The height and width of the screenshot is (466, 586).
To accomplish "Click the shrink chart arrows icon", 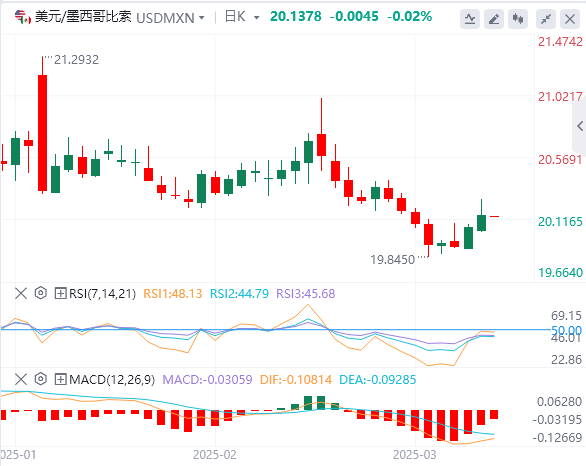I will pyautogui.click(x=546, y=19).
